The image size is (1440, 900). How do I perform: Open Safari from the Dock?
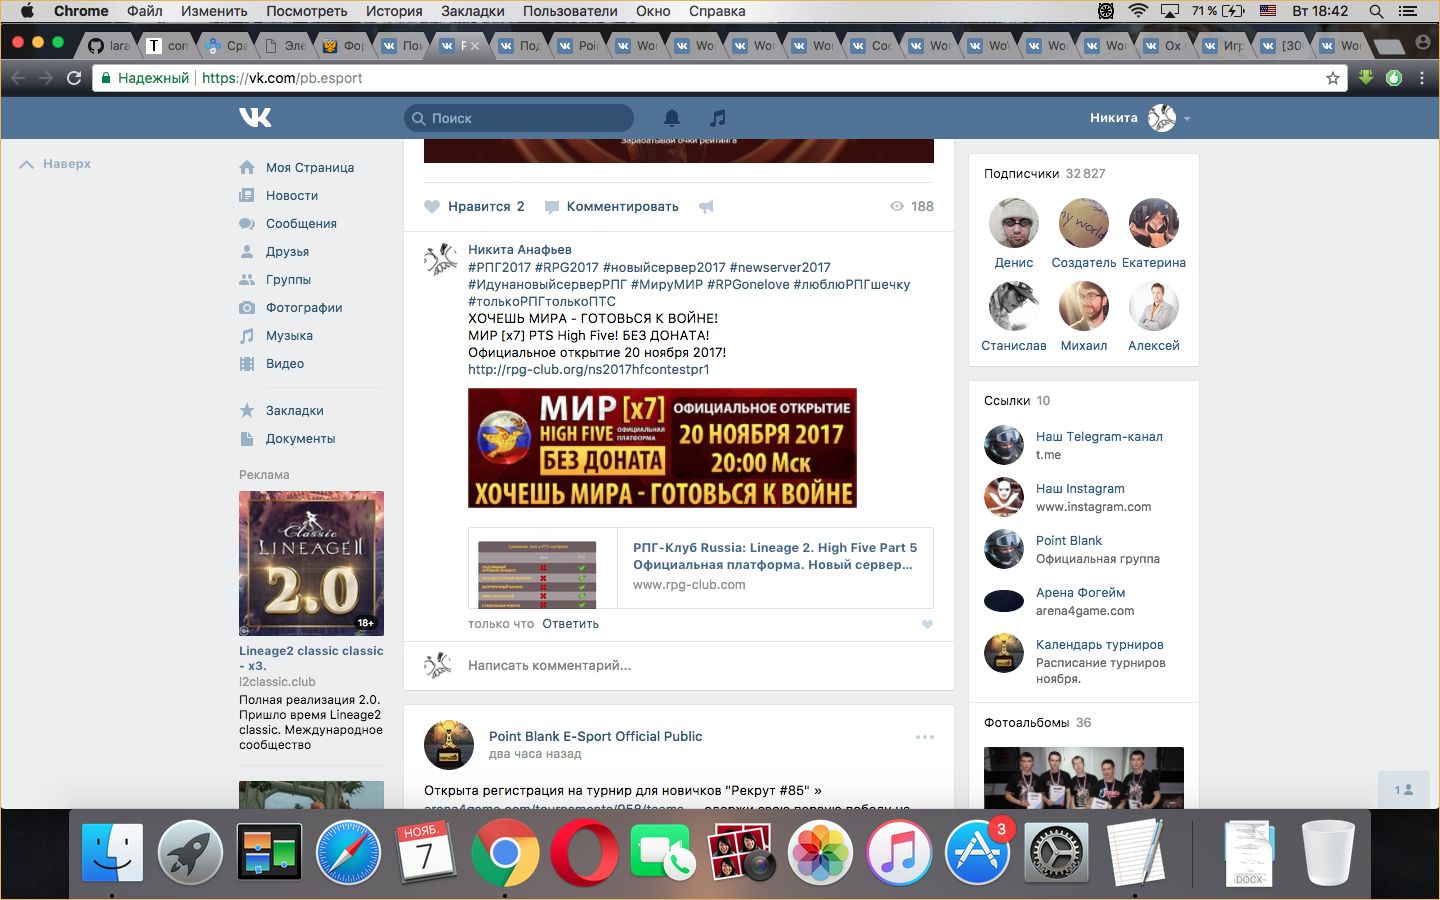[348, 852]
